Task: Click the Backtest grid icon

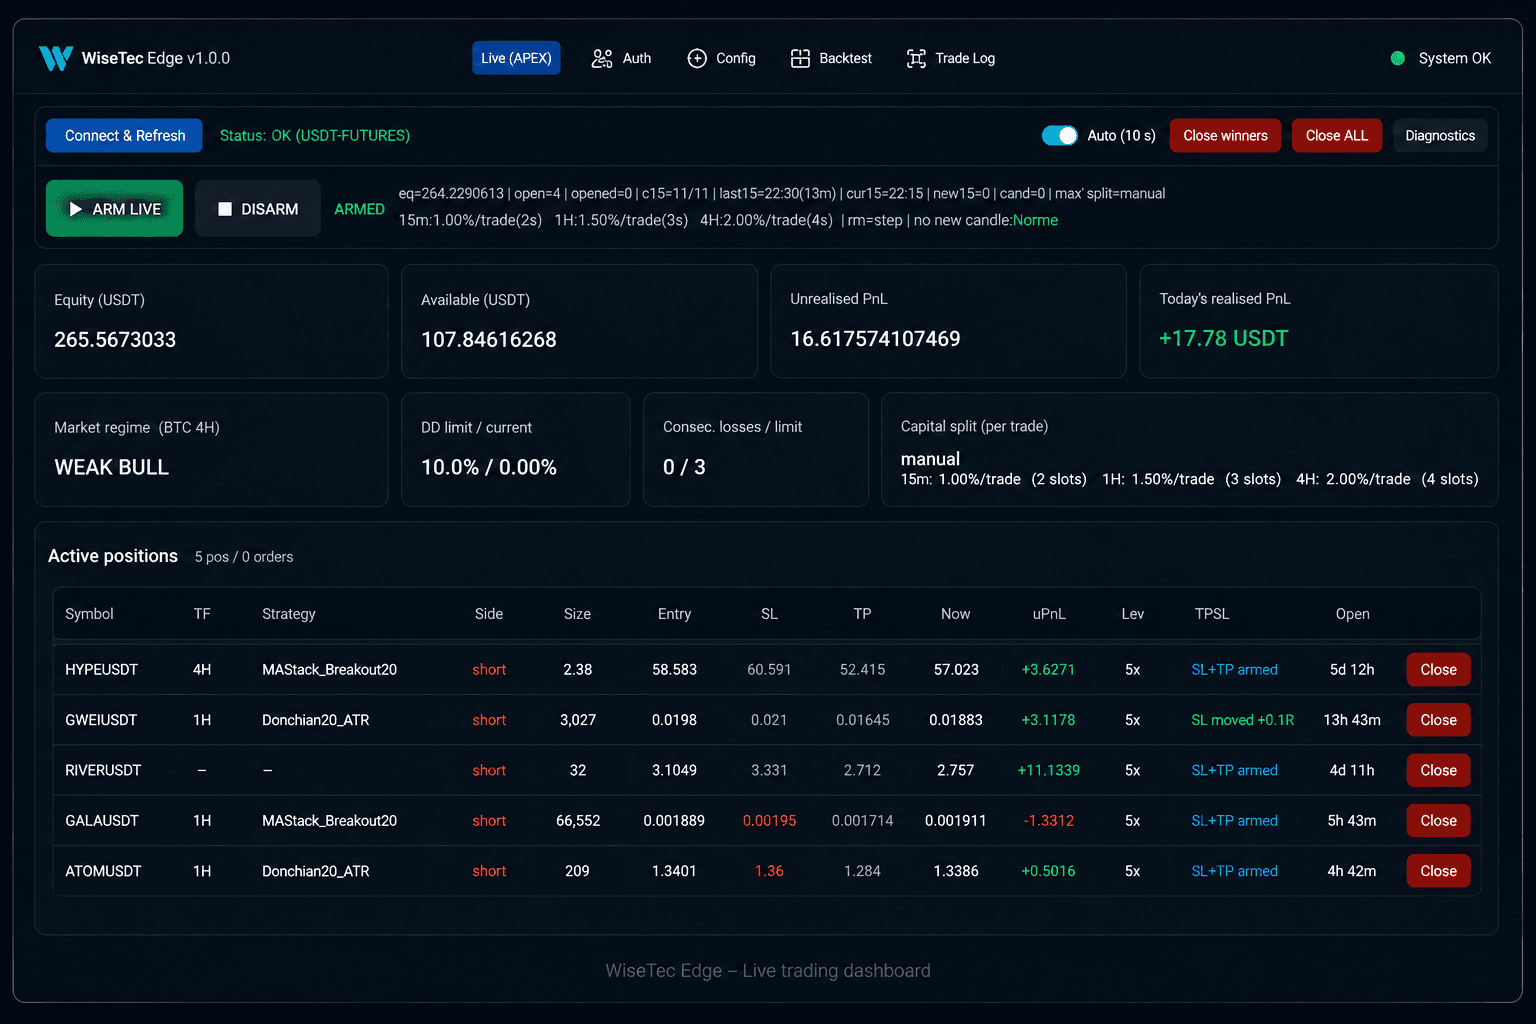Action: click(800, 58)
